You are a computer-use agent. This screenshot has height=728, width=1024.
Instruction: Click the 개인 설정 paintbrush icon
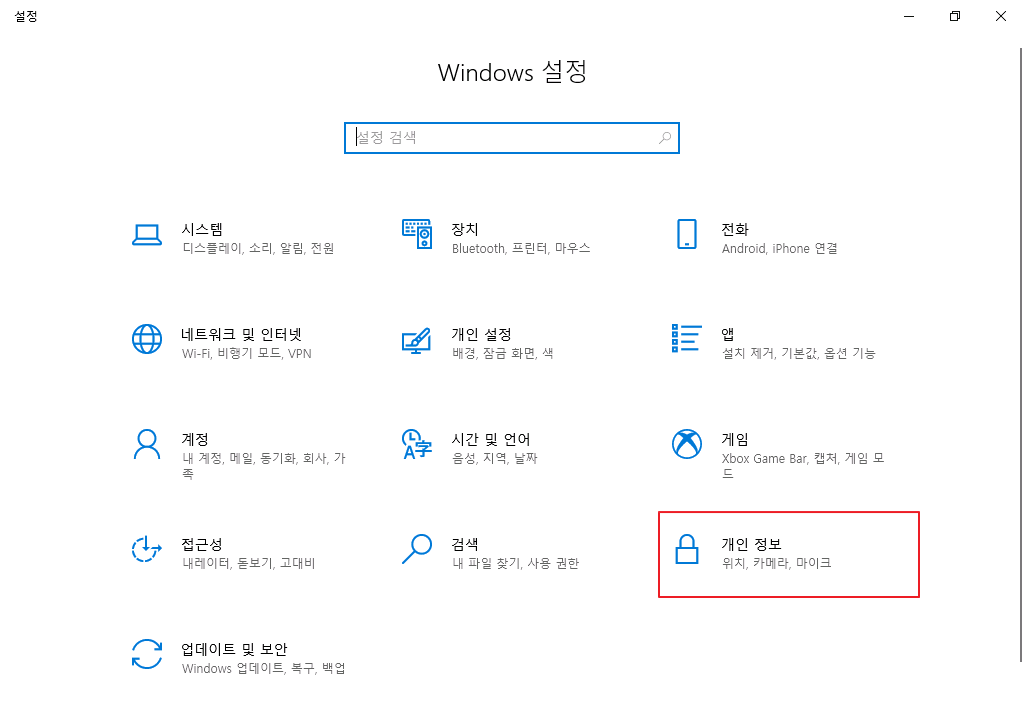417,340
